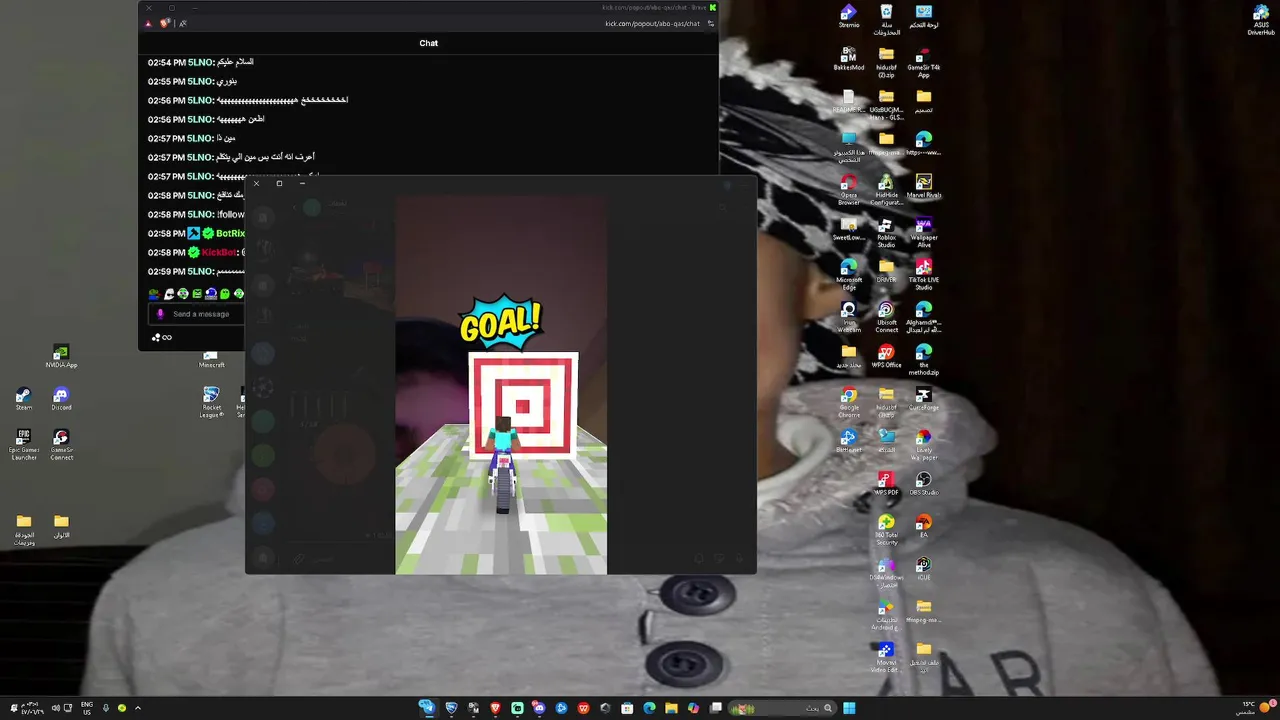Select the BotRix message in the chat
This screenshot has height=720, width=1280.
coord(197,233)
